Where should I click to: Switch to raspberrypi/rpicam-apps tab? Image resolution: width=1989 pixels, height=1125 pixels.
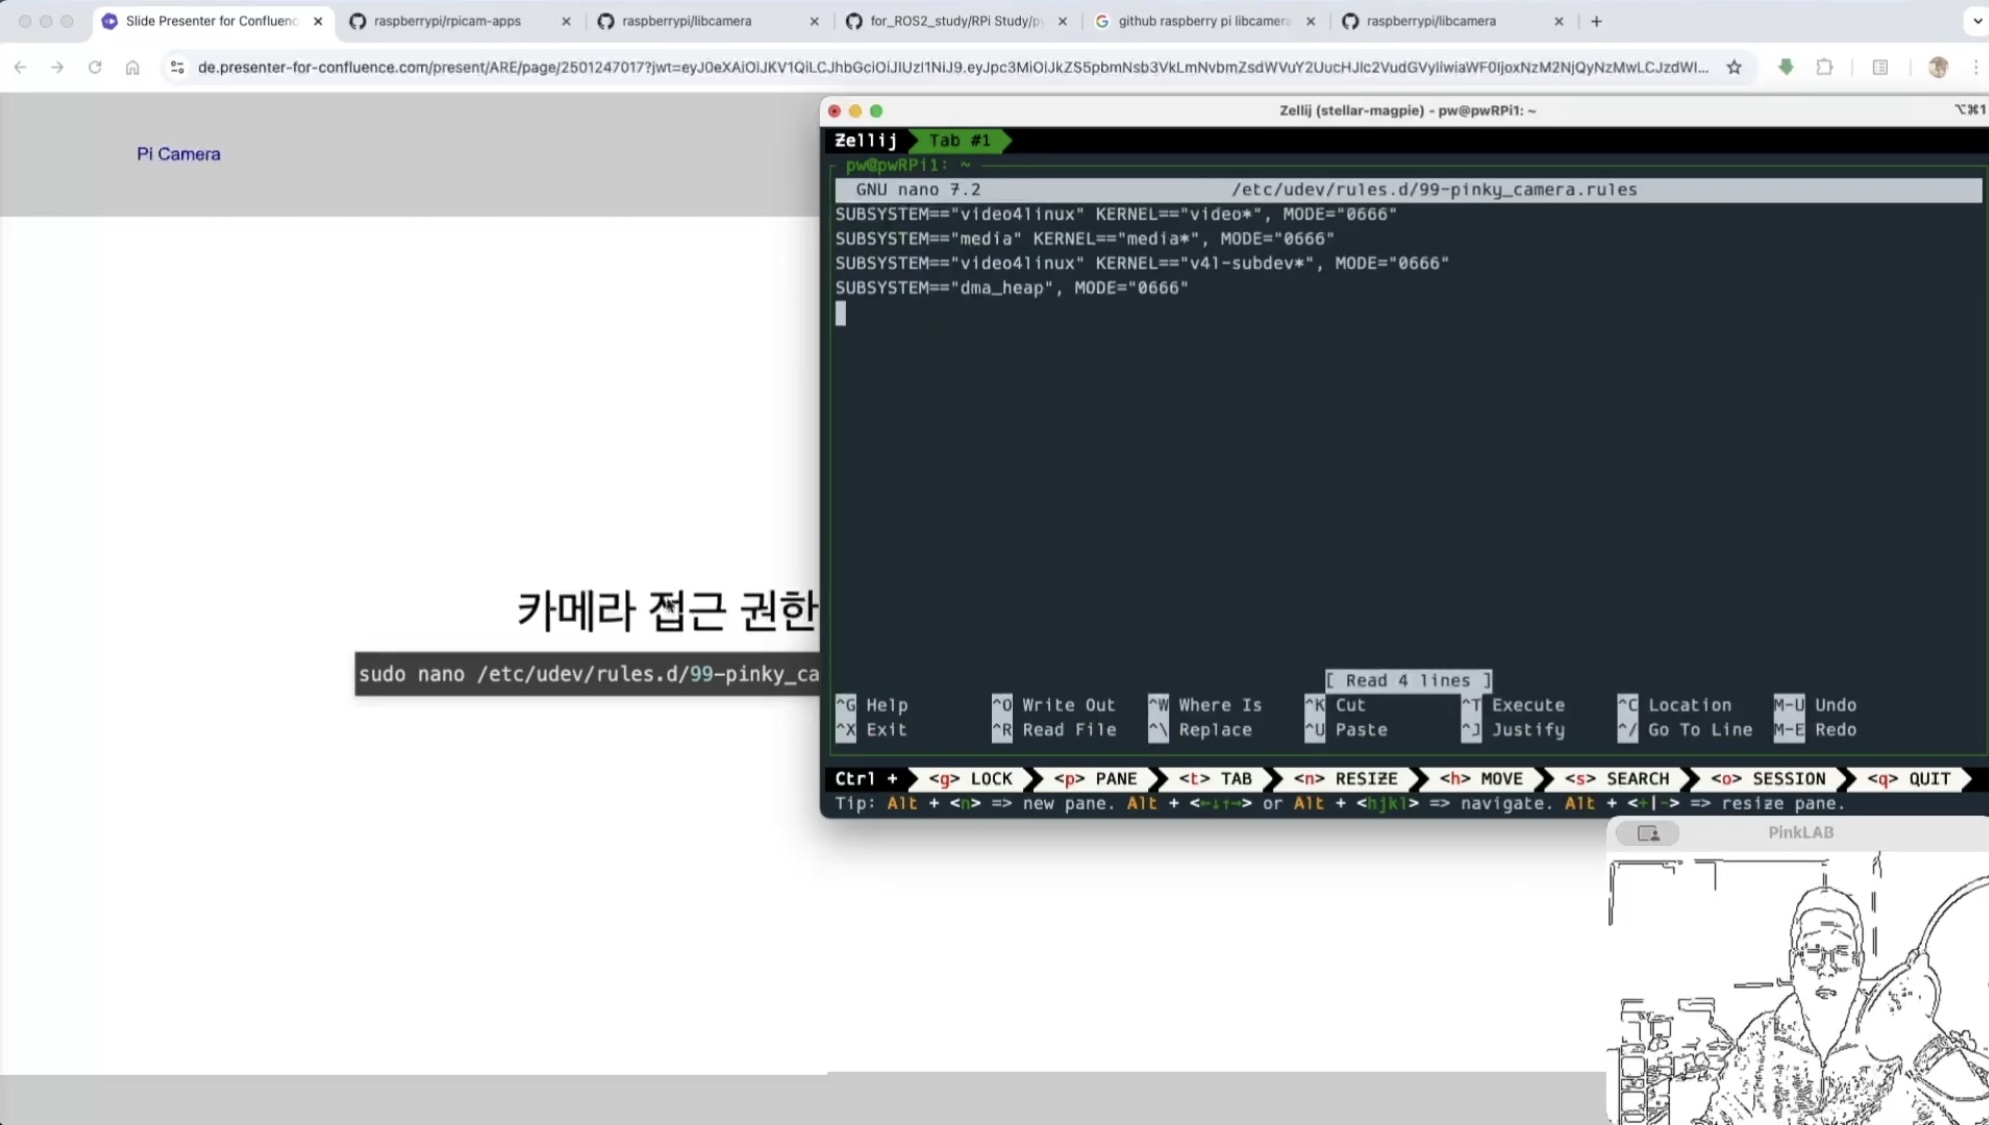tap(447, 21)
